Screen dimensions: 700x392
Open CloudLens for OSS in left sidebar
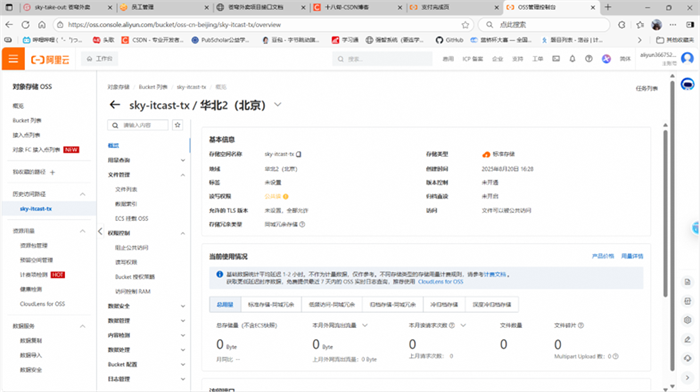tap(42, 304)
